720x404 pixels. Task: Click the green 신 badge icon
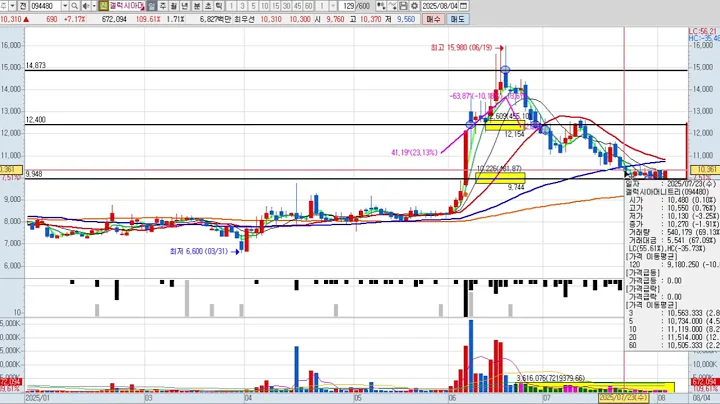click(103, 6)
